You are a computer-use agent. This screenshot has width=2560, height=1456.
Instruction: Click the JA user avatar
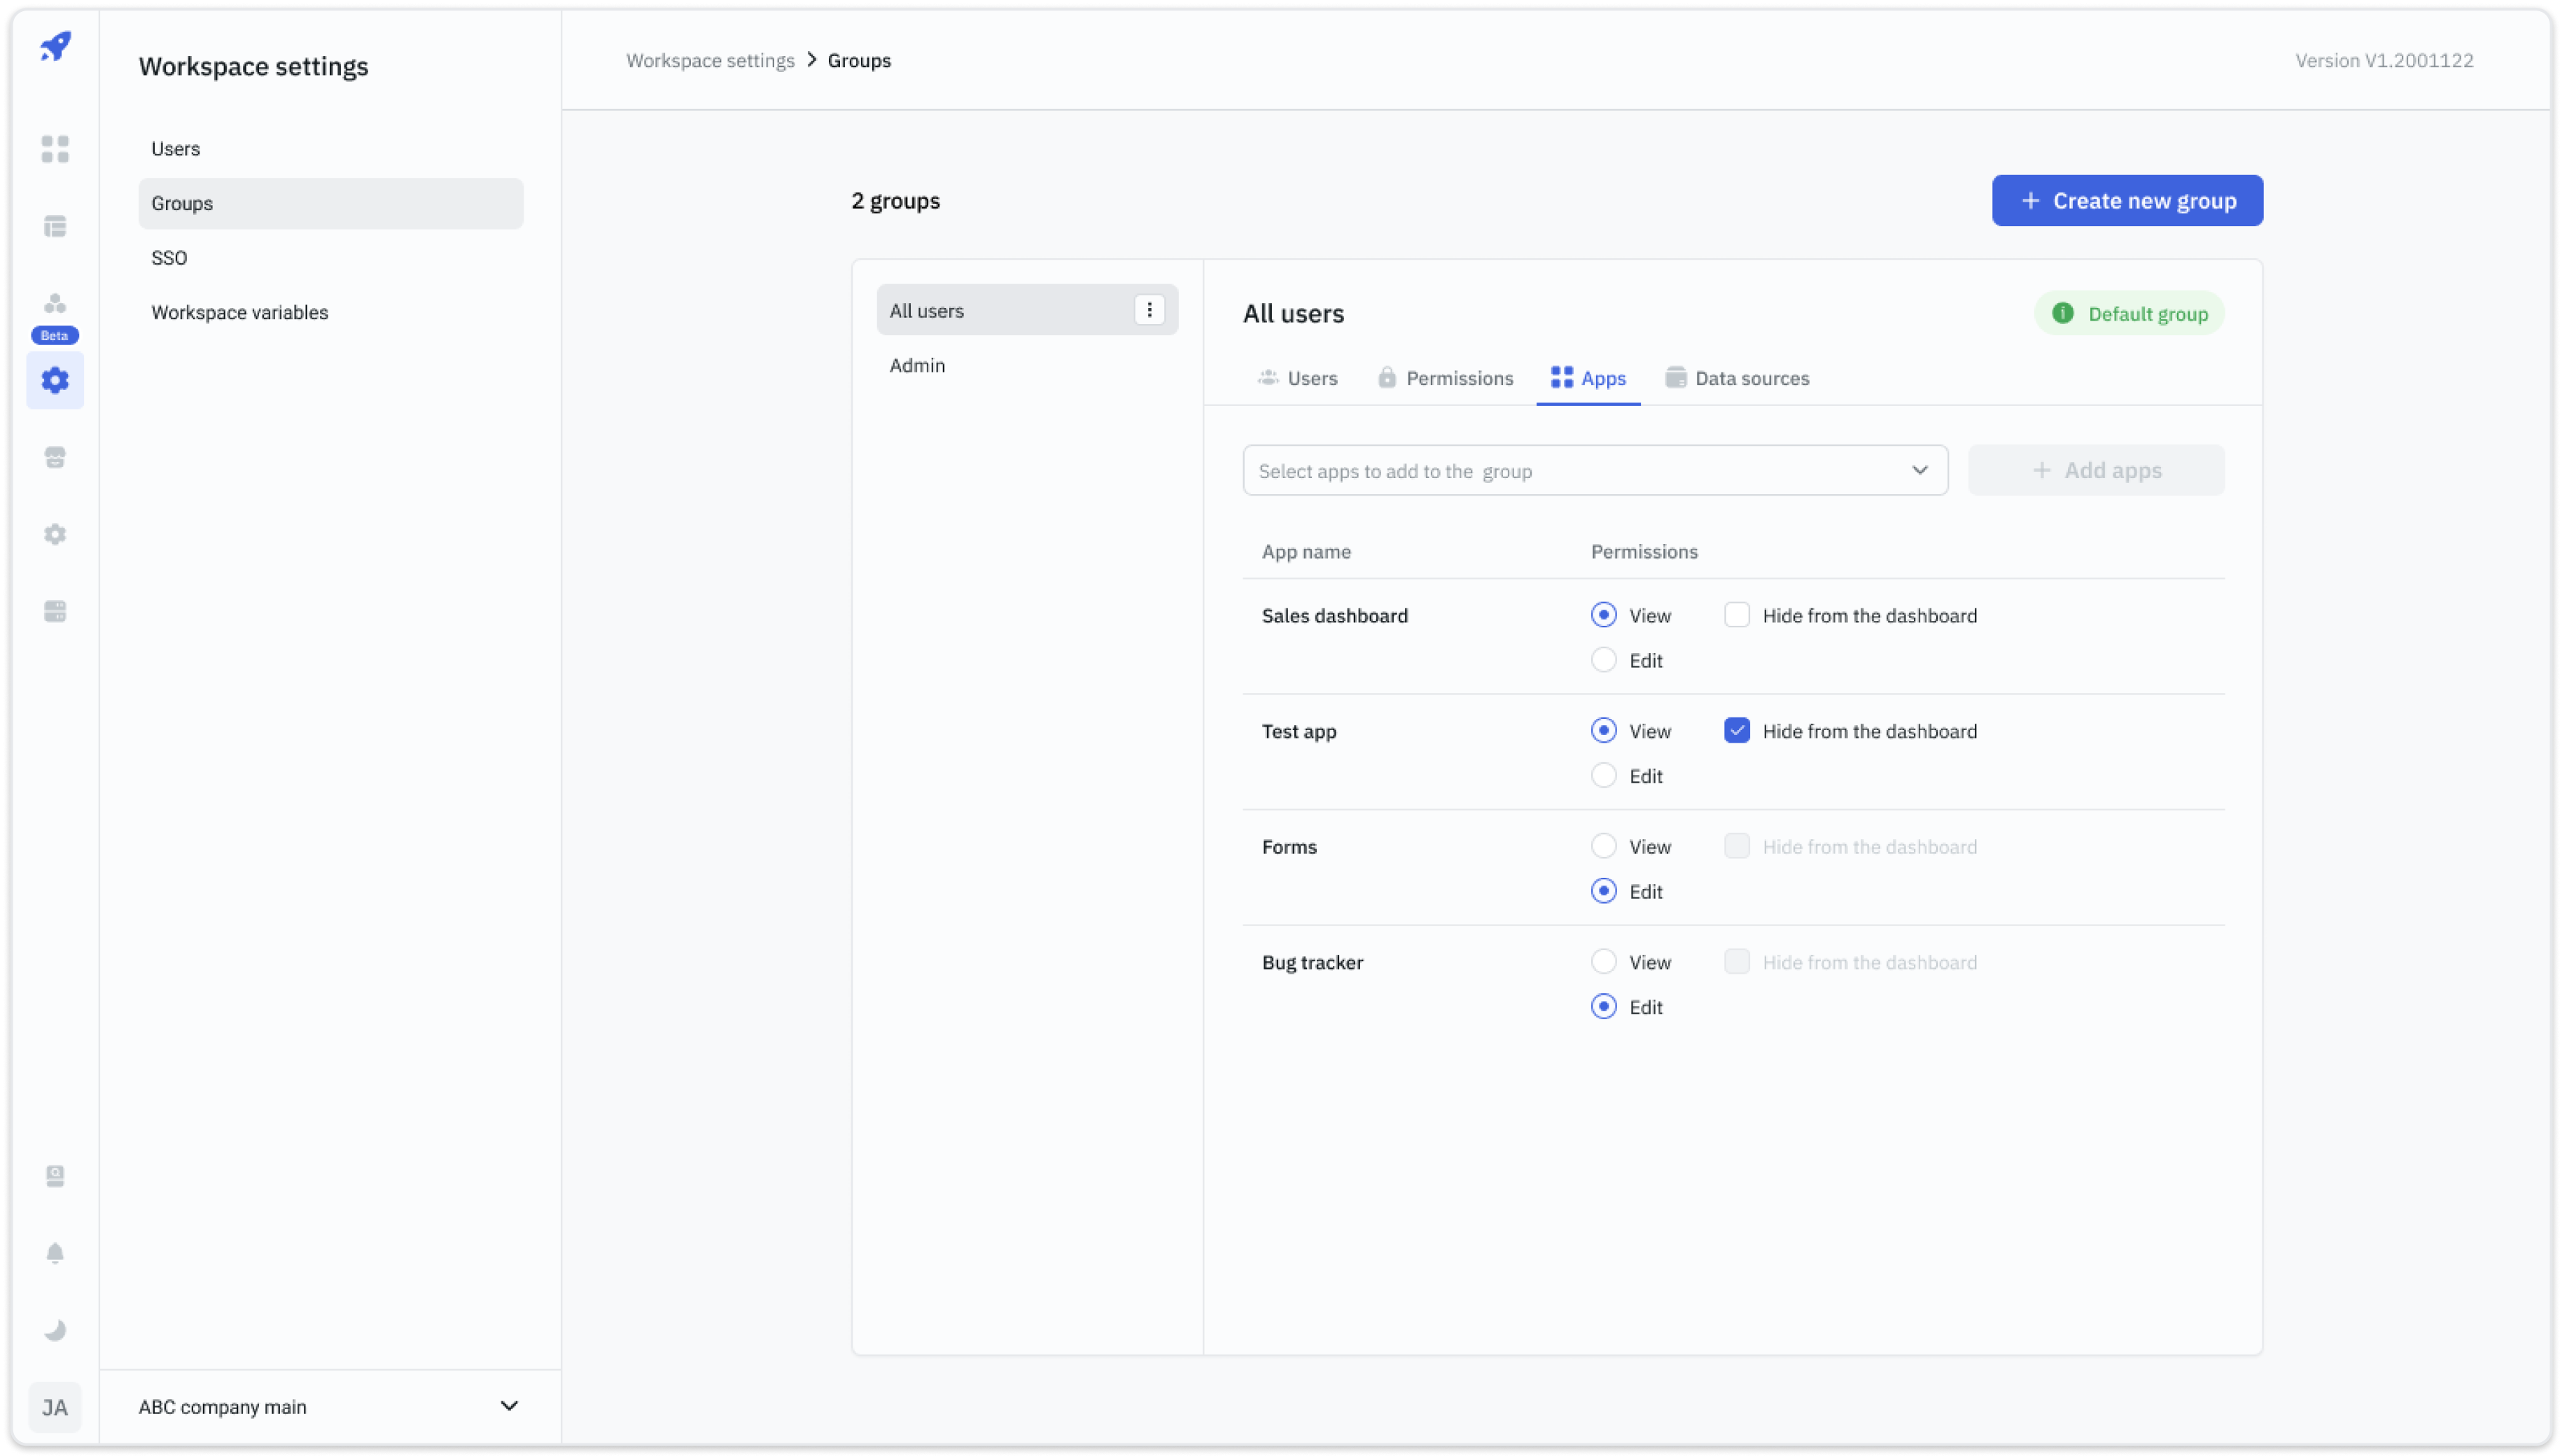55,1407
